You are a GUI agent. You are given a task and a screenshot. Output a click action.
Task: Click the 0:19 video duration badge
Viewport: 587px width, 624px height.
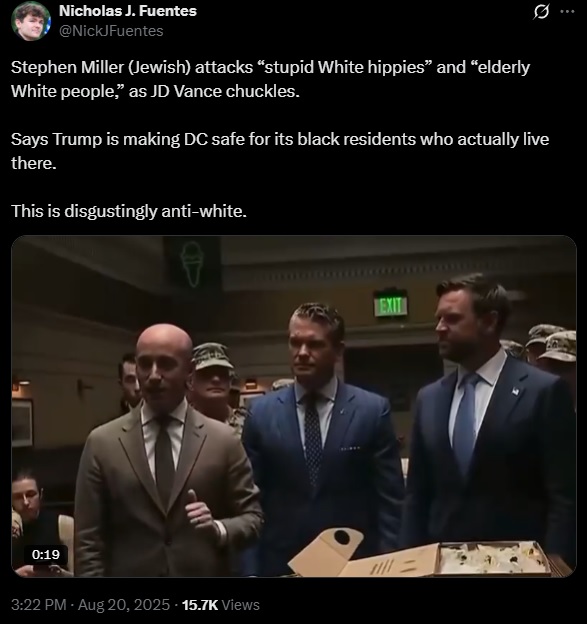tap(46, 554)
